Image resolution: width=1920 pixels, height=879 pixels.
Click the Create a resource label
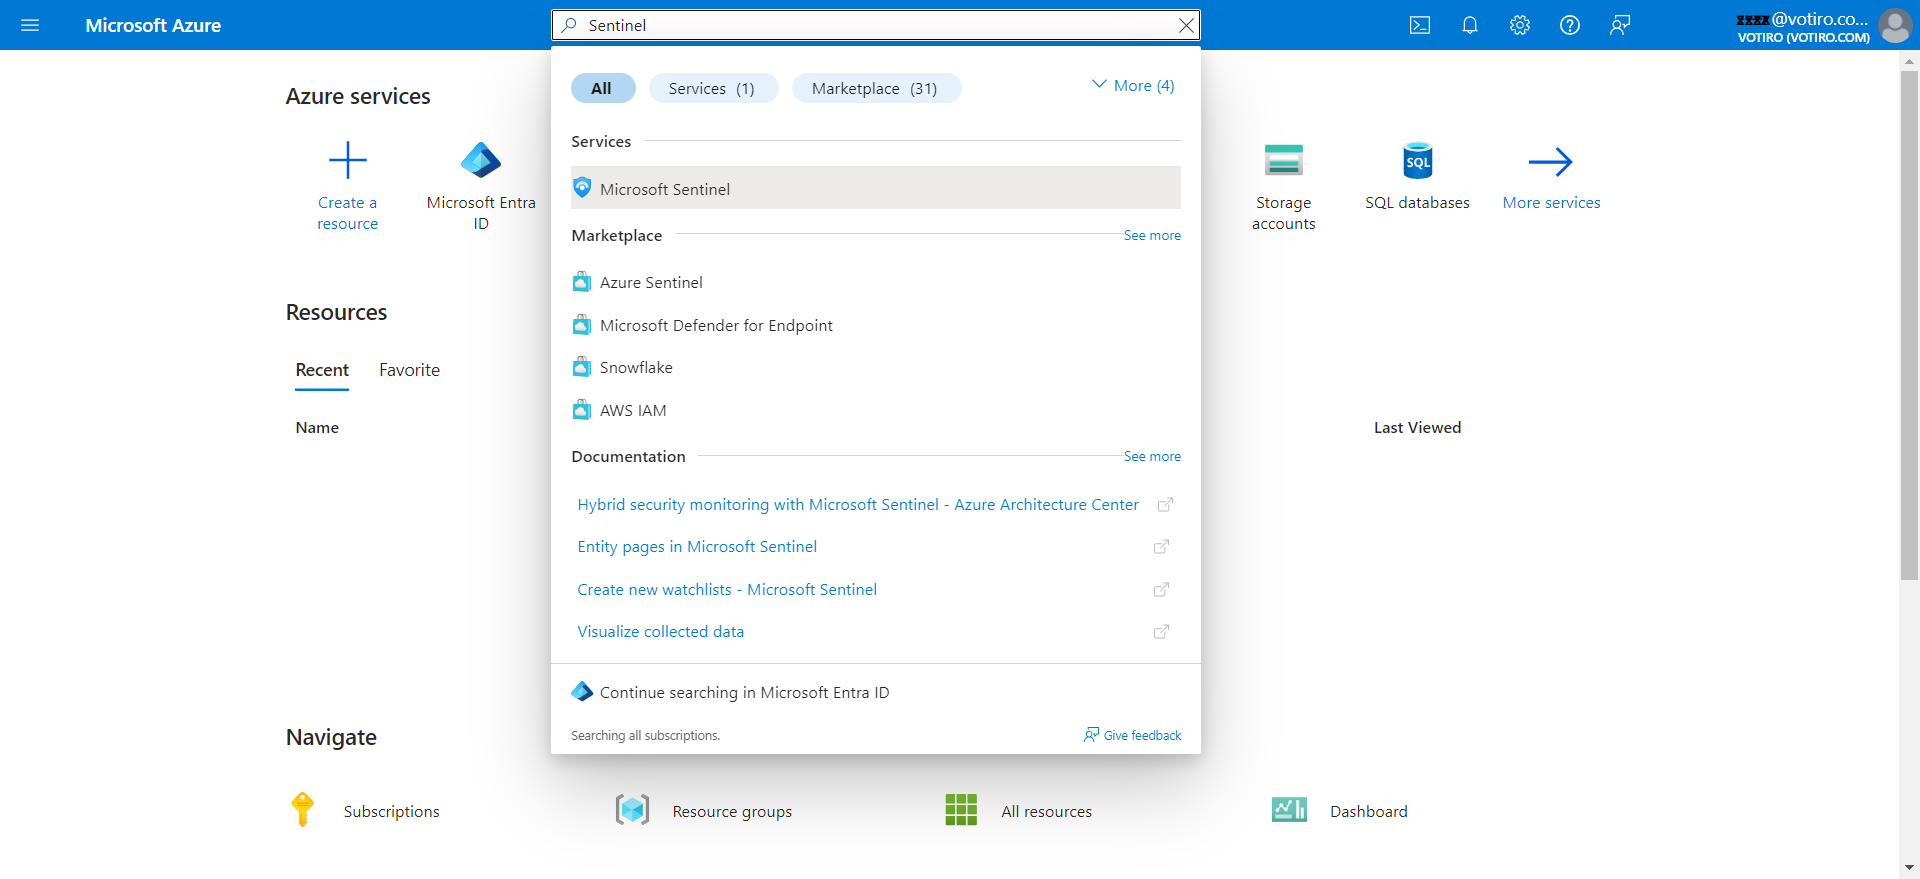(348, 213)
